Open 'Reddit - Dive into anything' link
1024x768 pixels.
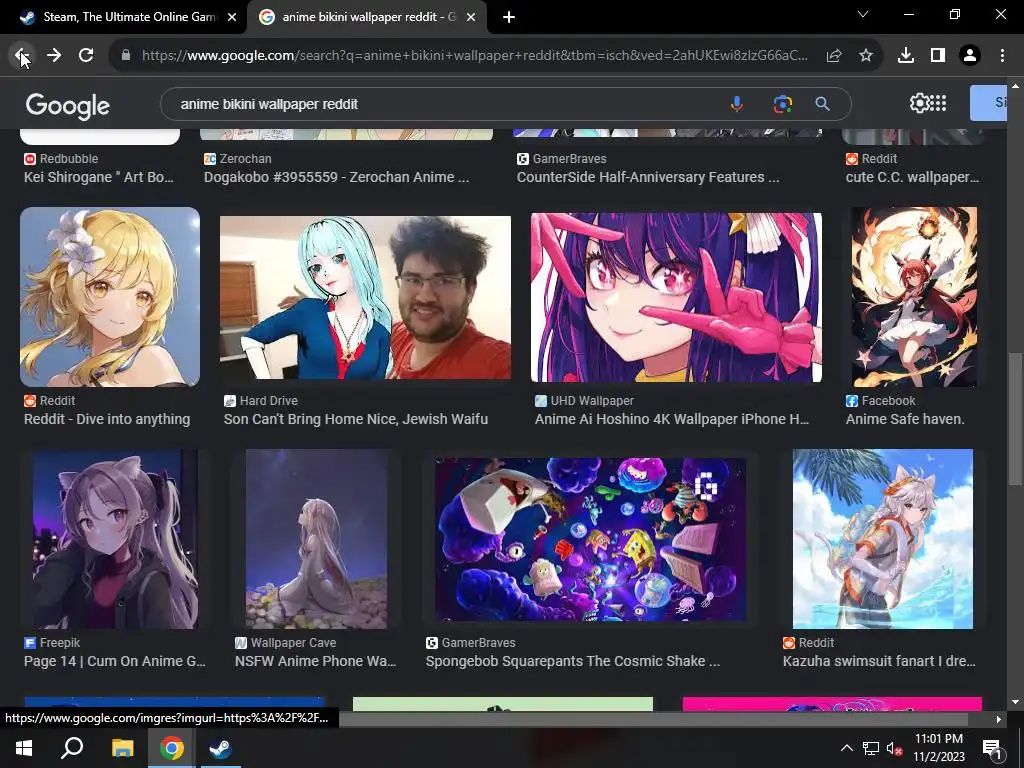point(107,419)
